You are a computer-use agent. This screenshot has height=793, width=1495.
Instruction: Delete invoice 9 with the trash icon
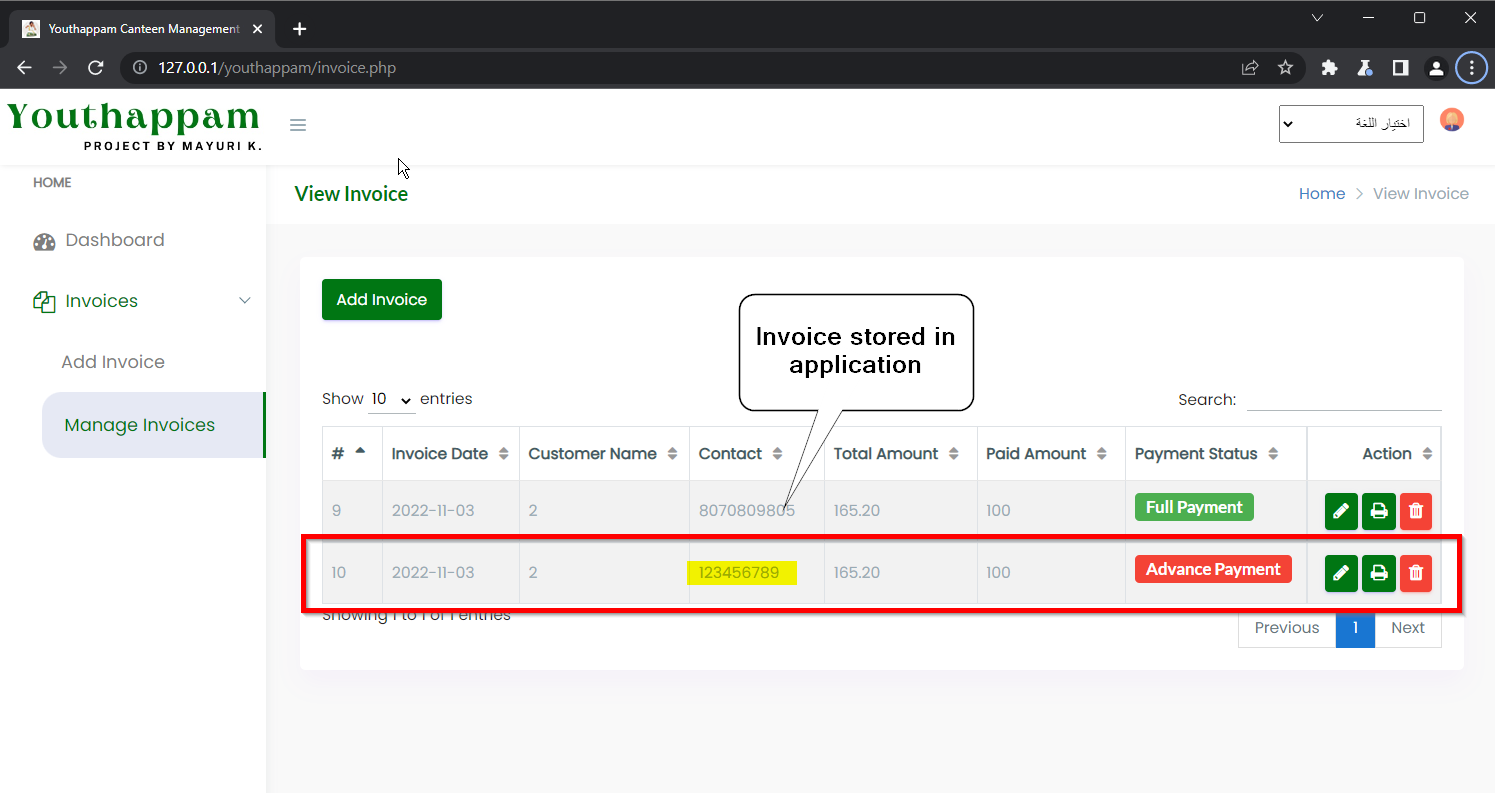click(x=1416, y=511)
